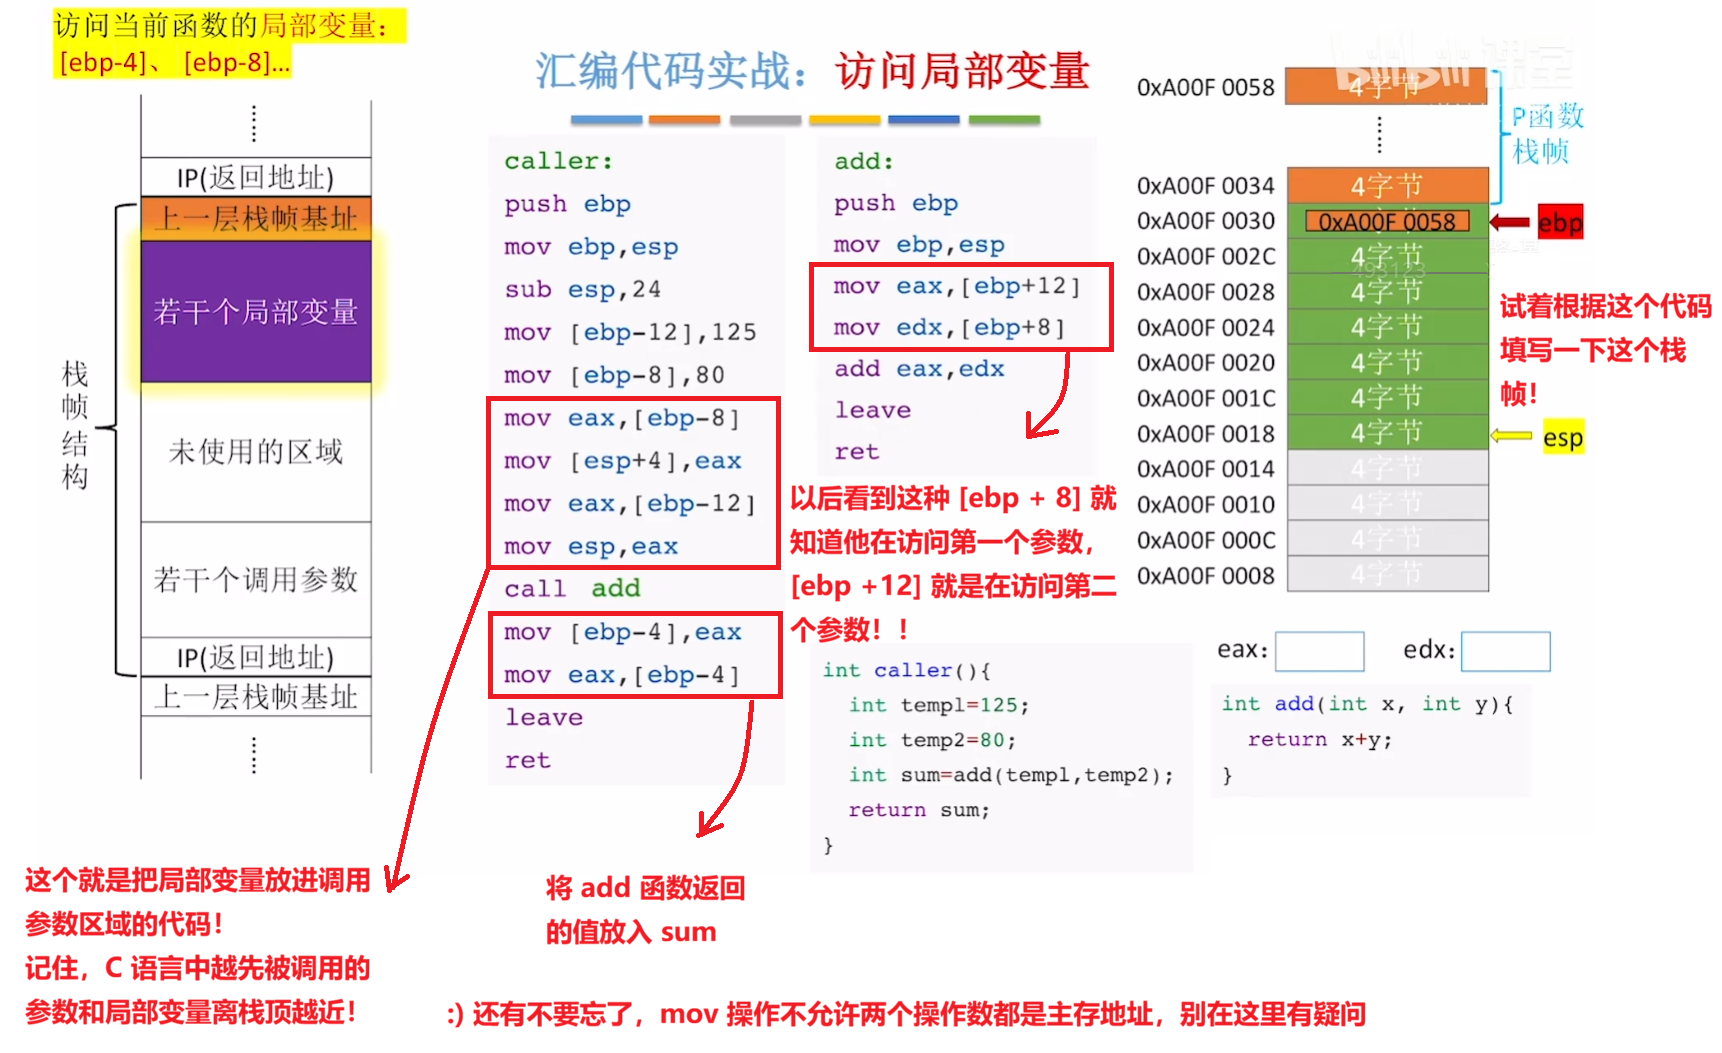Select the 'mov eax,[ebp+12]' instruction
This screenshot has height=1053, width=1722.
[958, 286]
